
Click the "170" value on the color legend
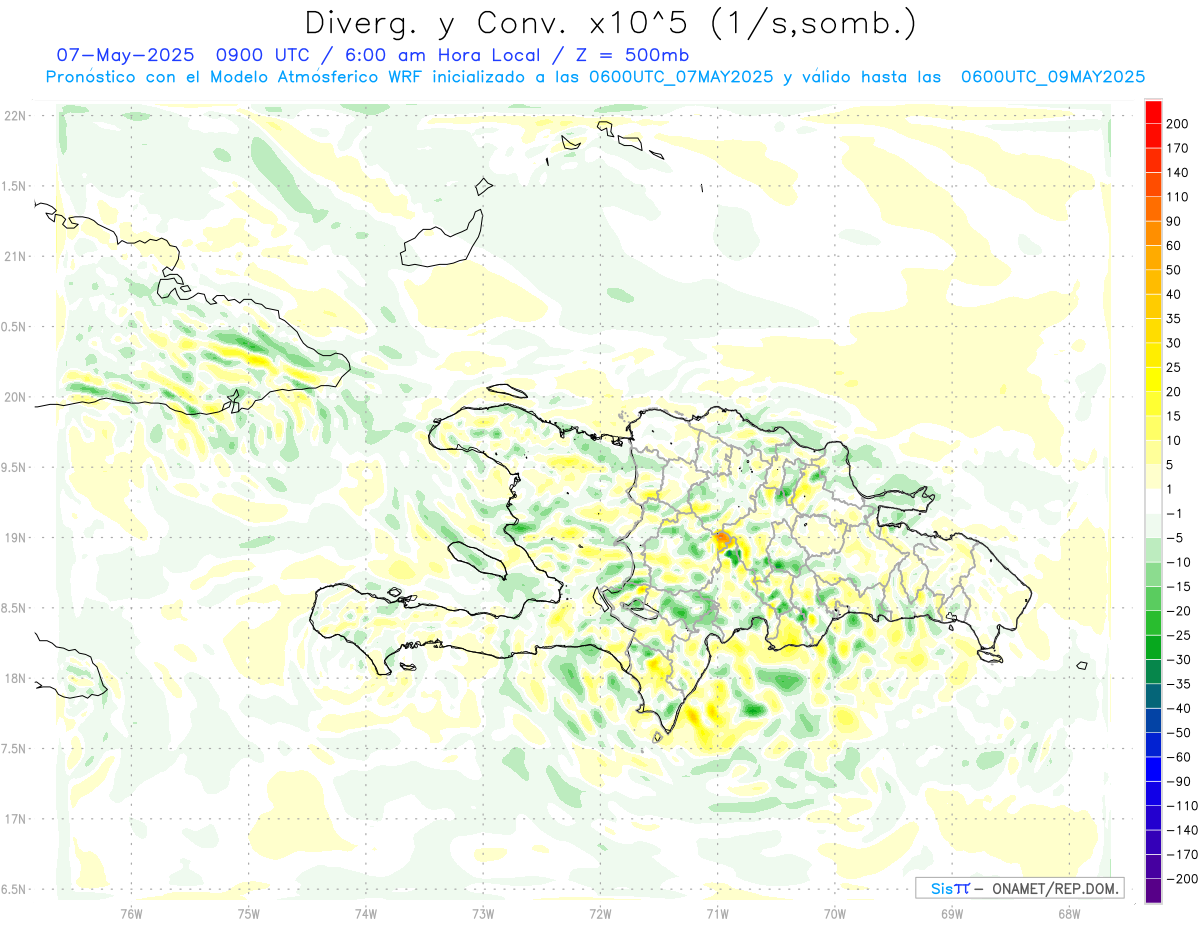[1177, 149]
